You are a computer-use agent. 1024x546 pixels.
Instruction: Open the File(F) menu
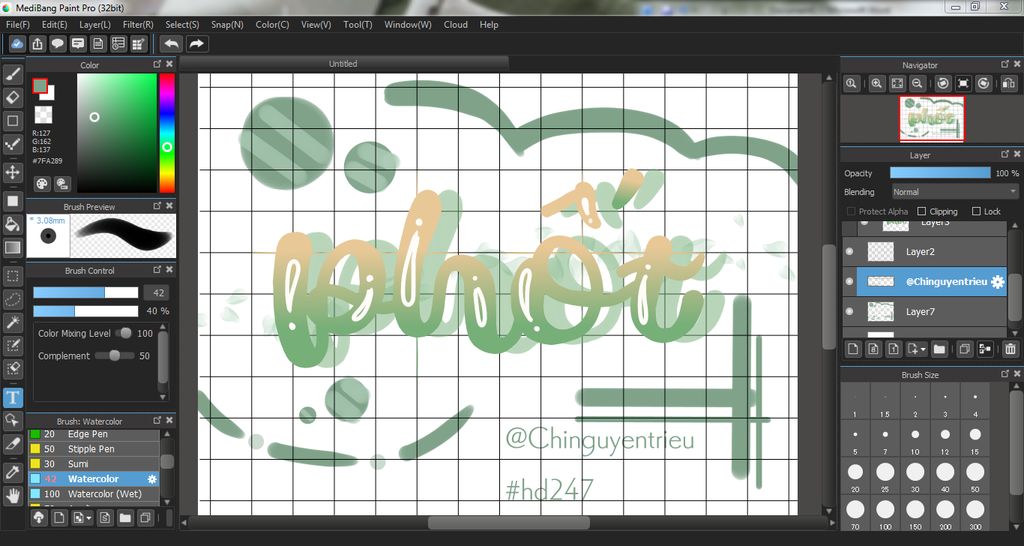[x=18, y=24]
